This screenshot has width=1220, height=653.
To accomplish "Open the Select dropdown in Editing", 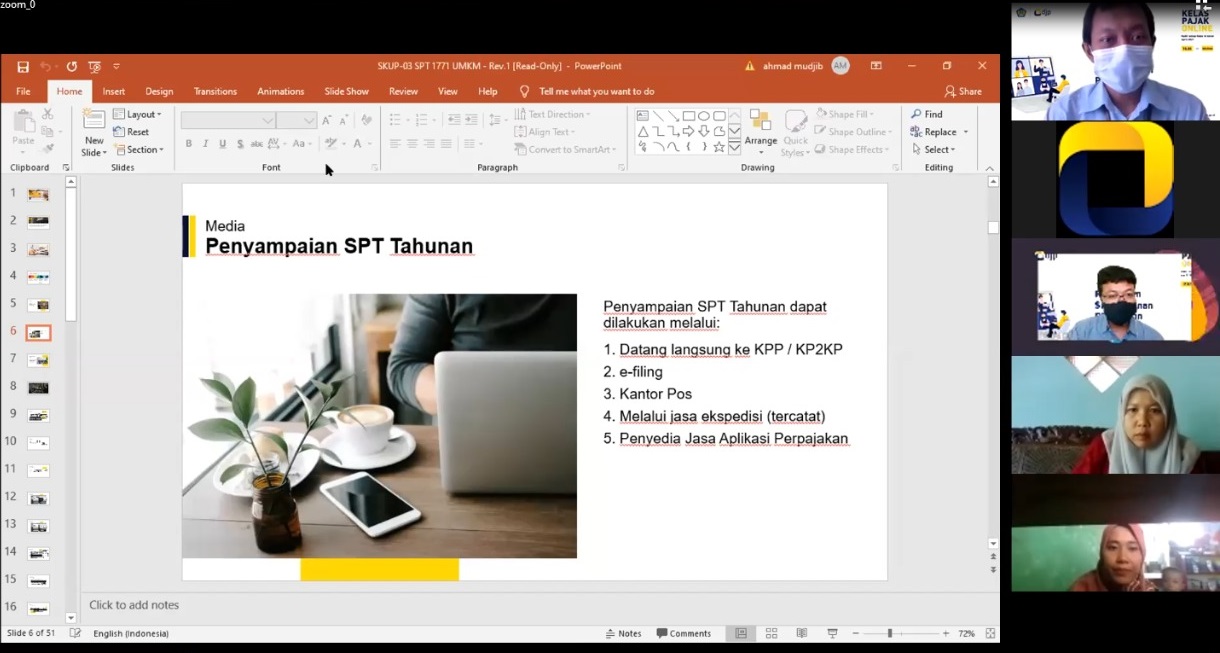I will (934, 150).
